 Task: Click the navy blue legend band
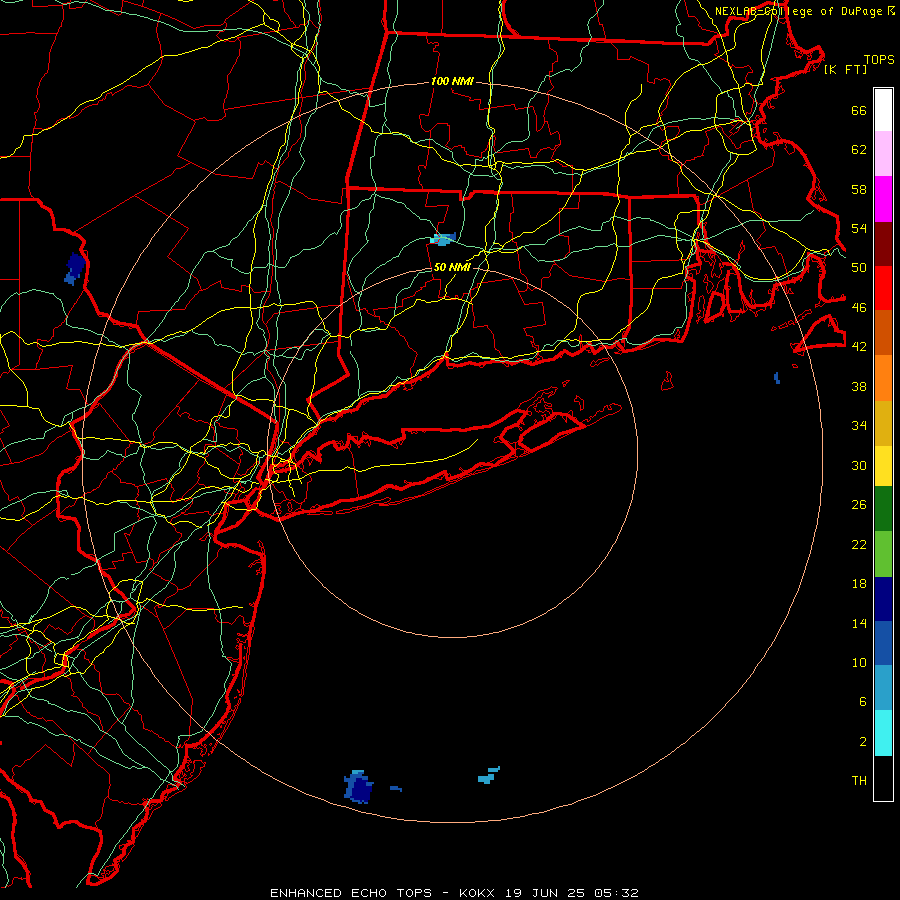click(x=883, y=599)
